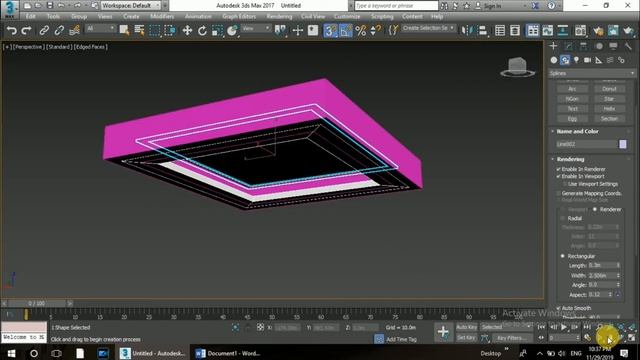The image size is (640, 360).
Task: Open the Graph Editors menu
Action: [239, 17]
